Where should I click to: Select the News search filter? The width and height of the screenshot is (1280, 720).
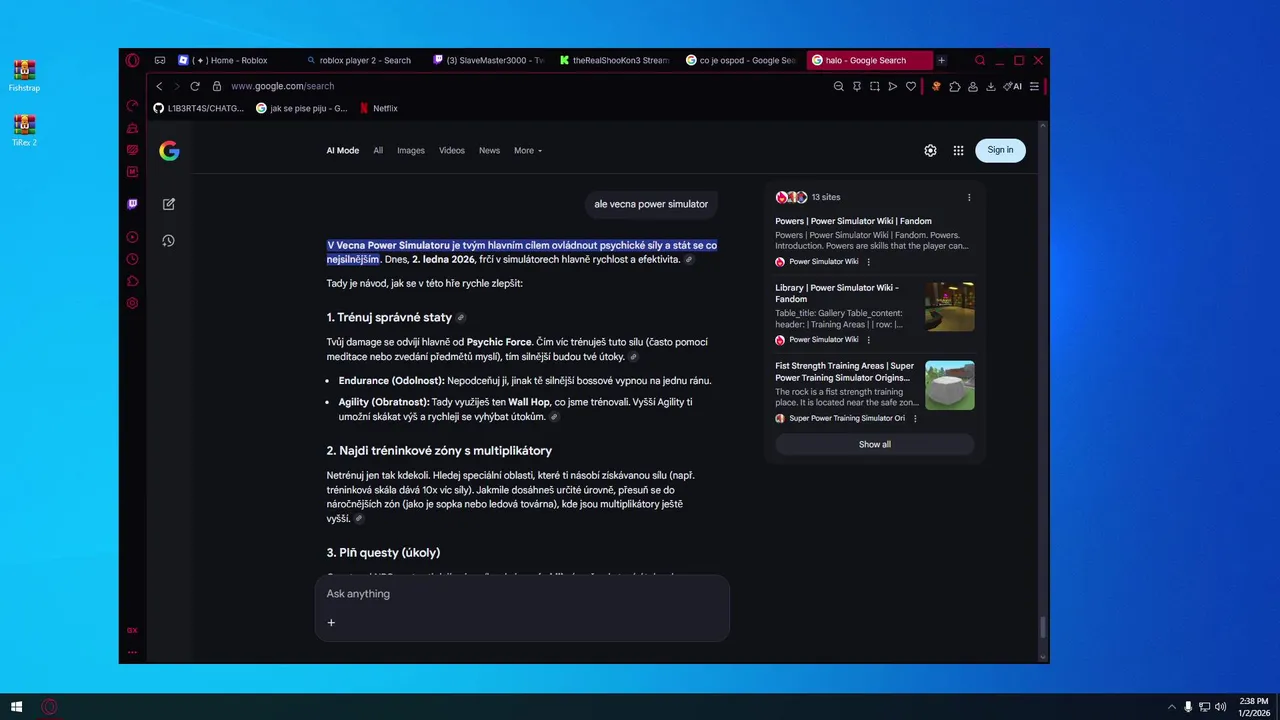click(x=489, y=150)
